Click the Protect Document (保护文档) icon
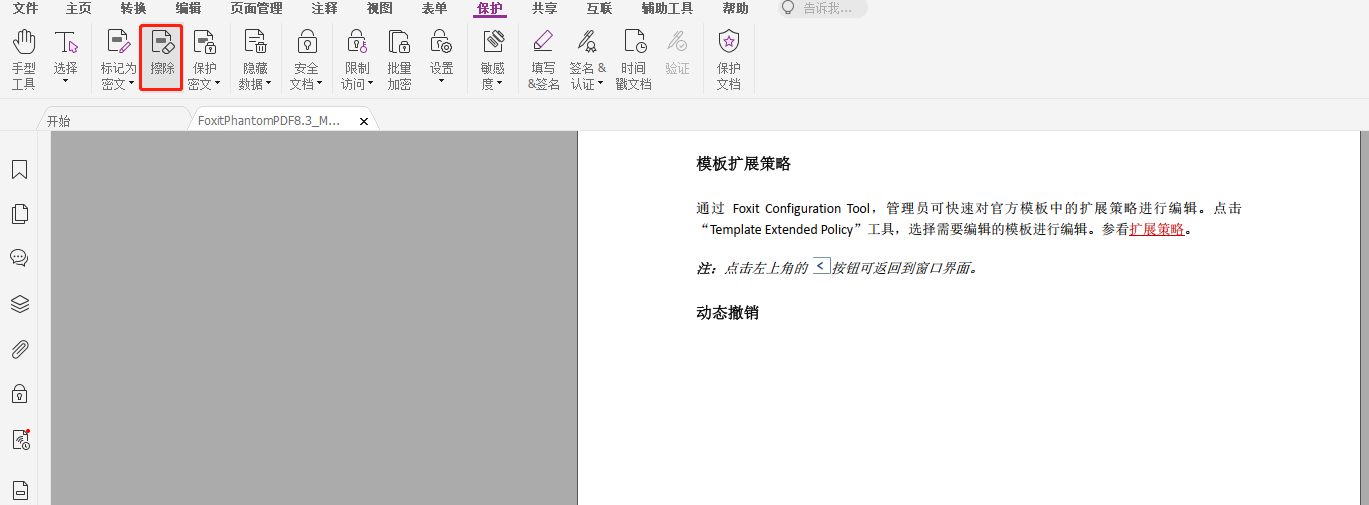The image size is (1369, 505). pyautogui.click(x=728, y=58)
